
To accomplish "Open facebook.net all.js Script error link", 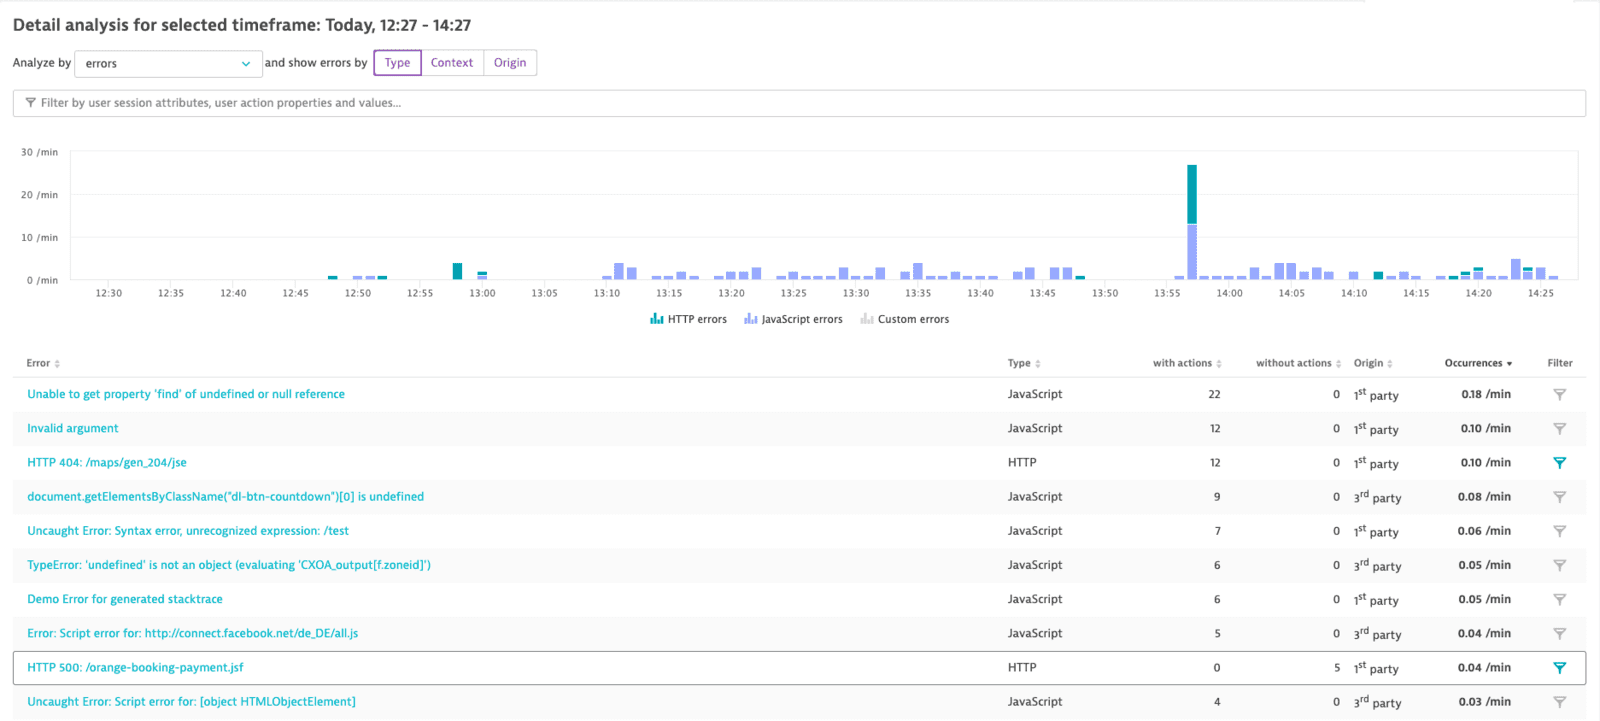I will click(x=193, y=633).
